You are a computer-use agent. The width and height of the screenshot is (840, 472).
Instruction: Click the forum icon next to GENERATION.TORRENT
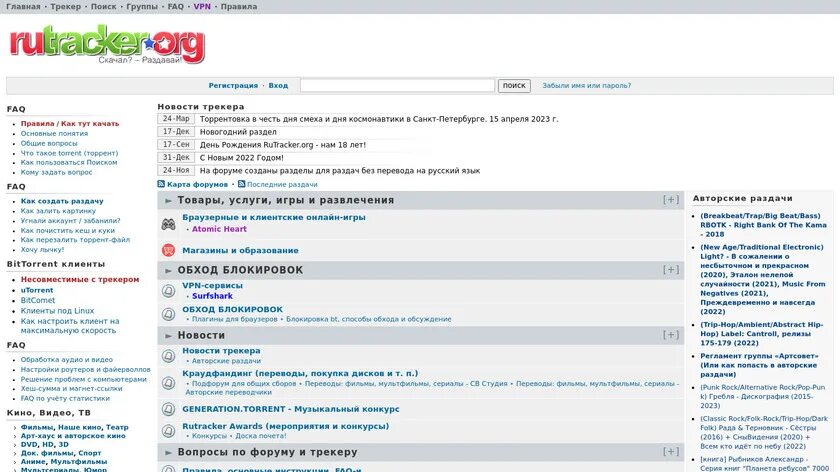coord(168,409)
